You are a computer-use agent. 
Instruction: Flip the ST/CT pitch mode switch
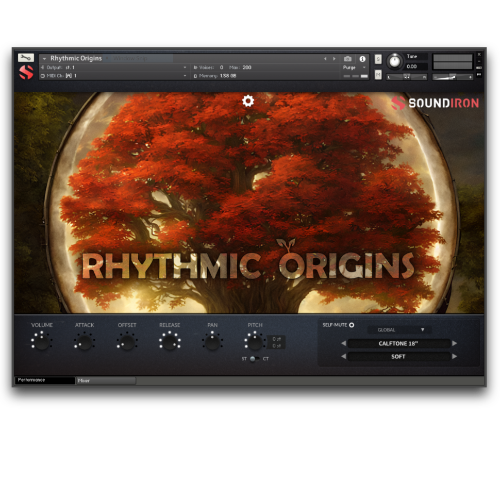(x=255, y=359)
